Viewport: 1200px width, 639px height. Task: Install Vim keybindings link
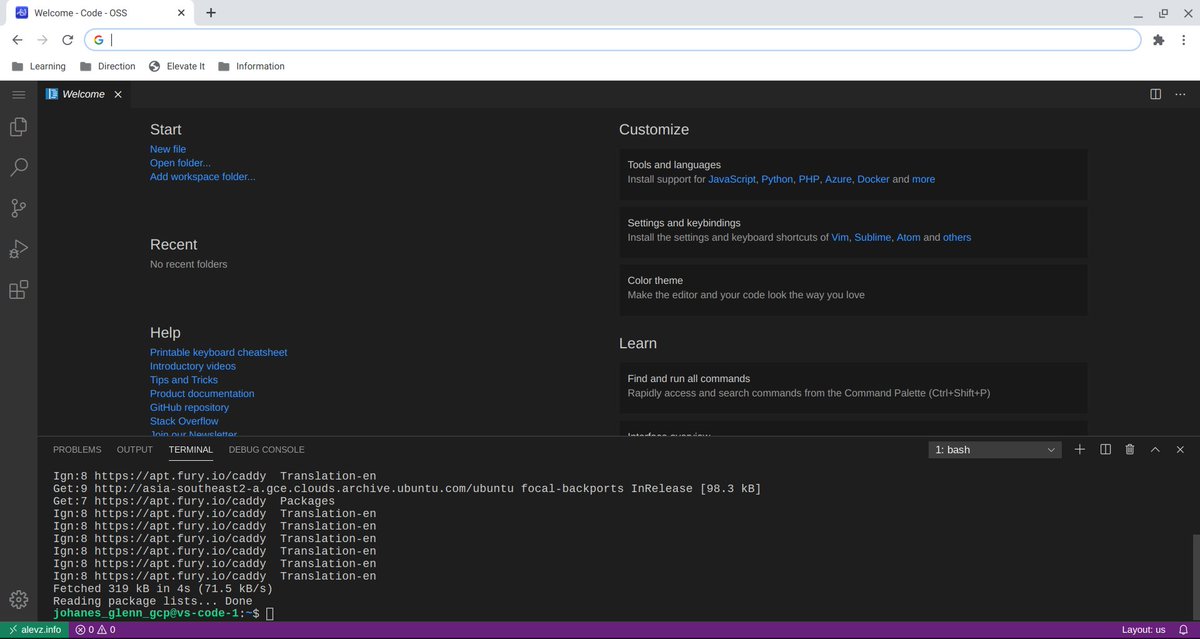tap(840, 238)
